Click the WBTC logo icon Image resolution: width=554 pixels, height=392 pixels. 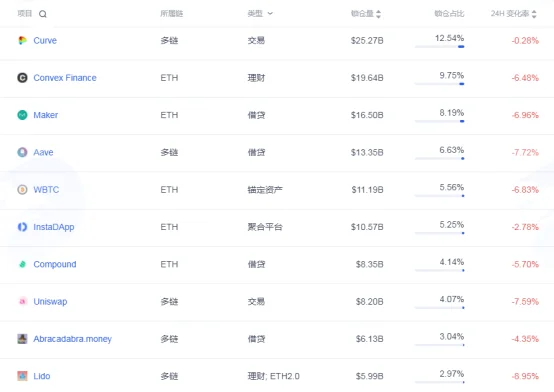22,189
